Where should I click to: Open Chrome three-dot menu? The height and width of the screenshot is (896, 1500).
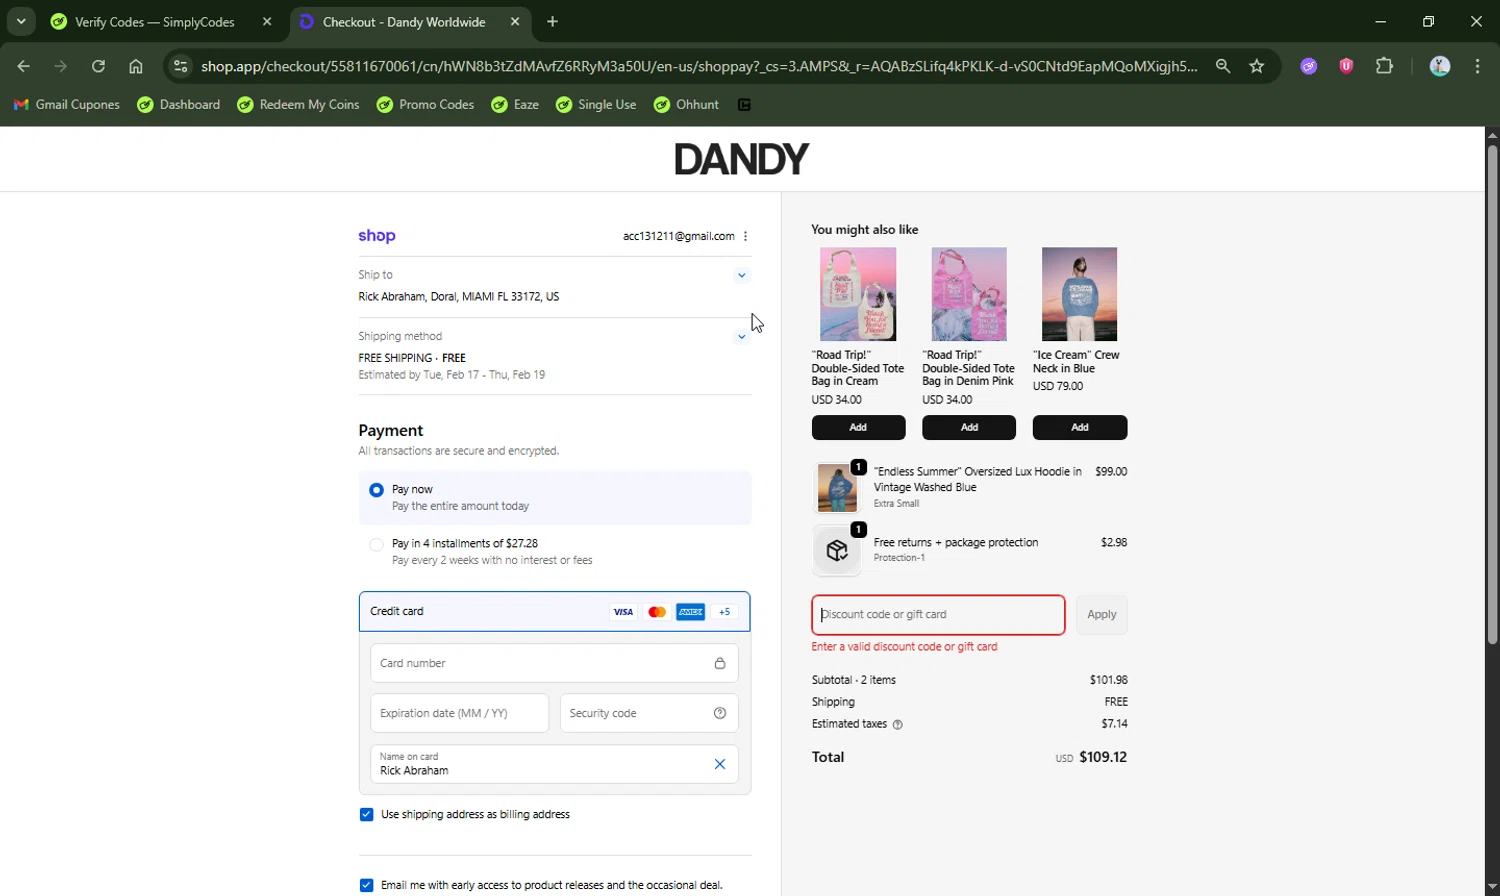click(x=1477, y=66)
